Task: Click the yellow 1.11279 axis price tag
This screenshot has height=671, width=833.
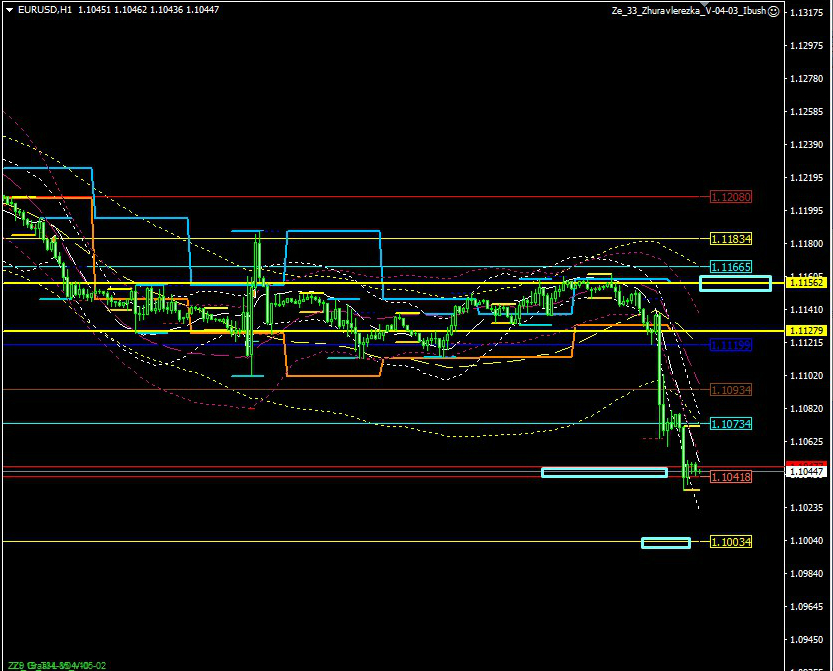Action: tap(806, 331)
